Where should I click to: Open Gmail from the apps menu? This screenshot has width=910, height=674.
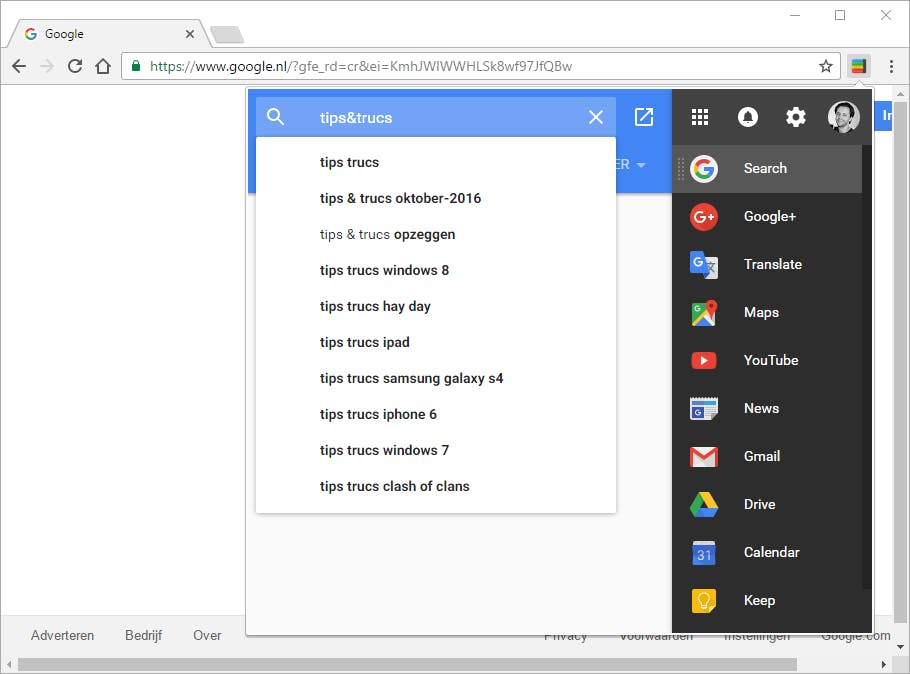point(761,456)
